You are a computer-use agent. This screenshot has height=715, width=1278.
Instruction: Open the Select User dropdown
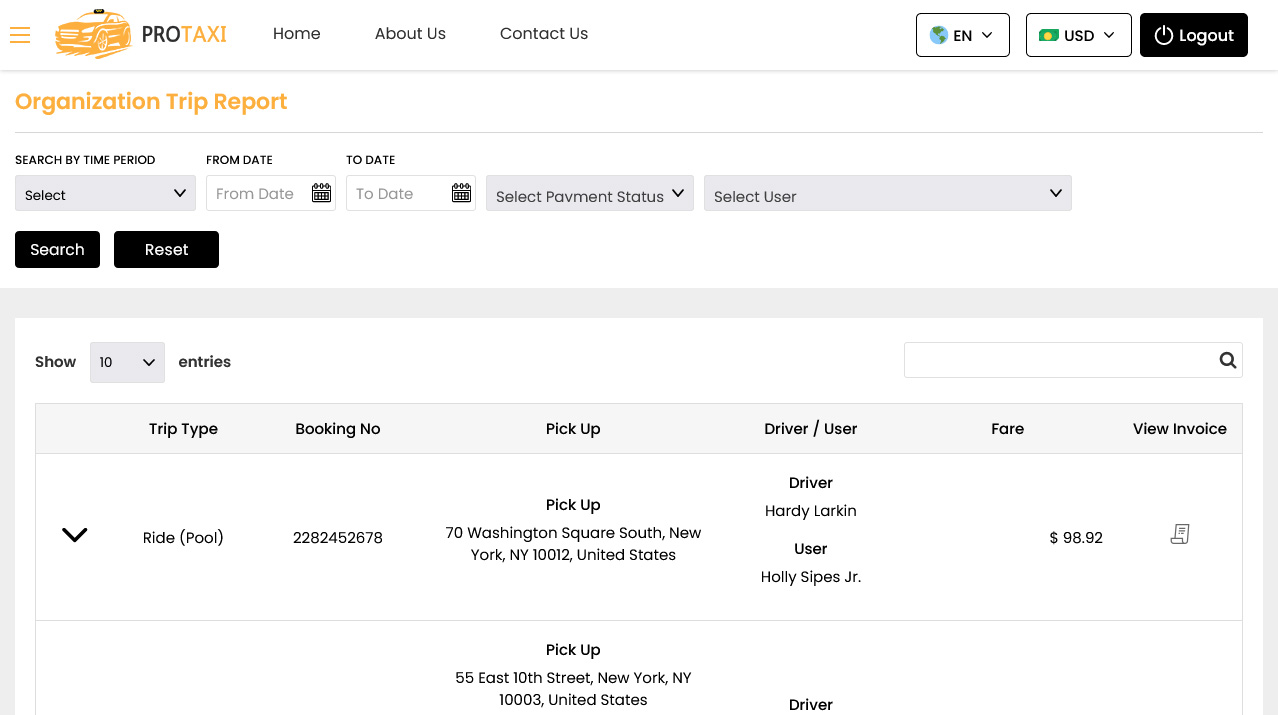(x=887, y=193)
